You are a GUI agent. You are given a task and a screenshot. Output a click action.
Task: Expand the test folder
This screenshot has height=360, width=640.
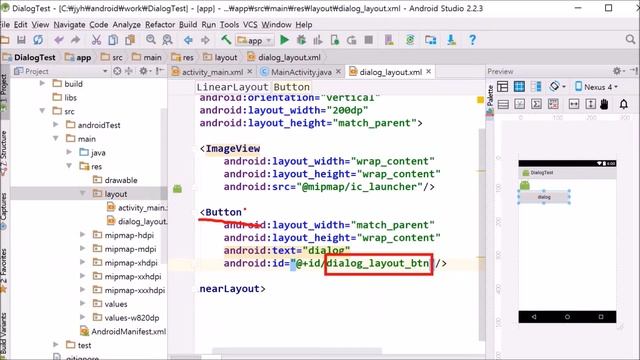coord(56,345)
